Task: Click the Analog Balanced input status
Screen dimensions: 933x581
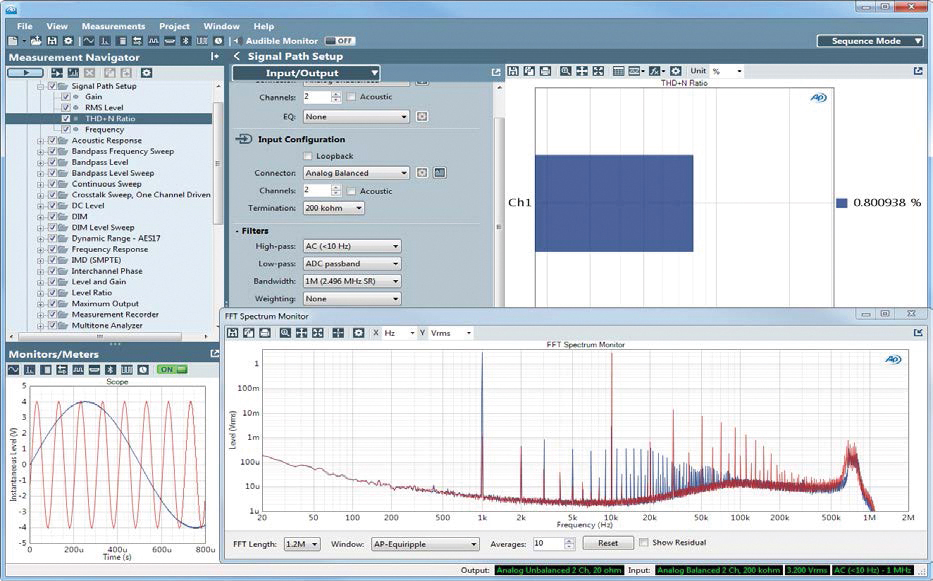Action: 718,570
